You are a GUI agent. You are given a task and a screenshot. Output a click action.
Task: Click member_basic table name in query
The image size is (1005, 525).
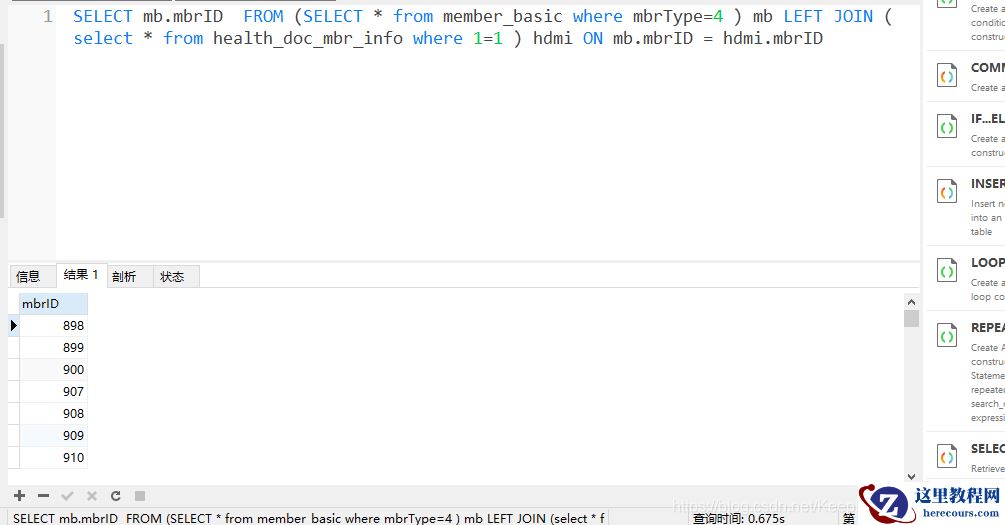click(502, 16)
